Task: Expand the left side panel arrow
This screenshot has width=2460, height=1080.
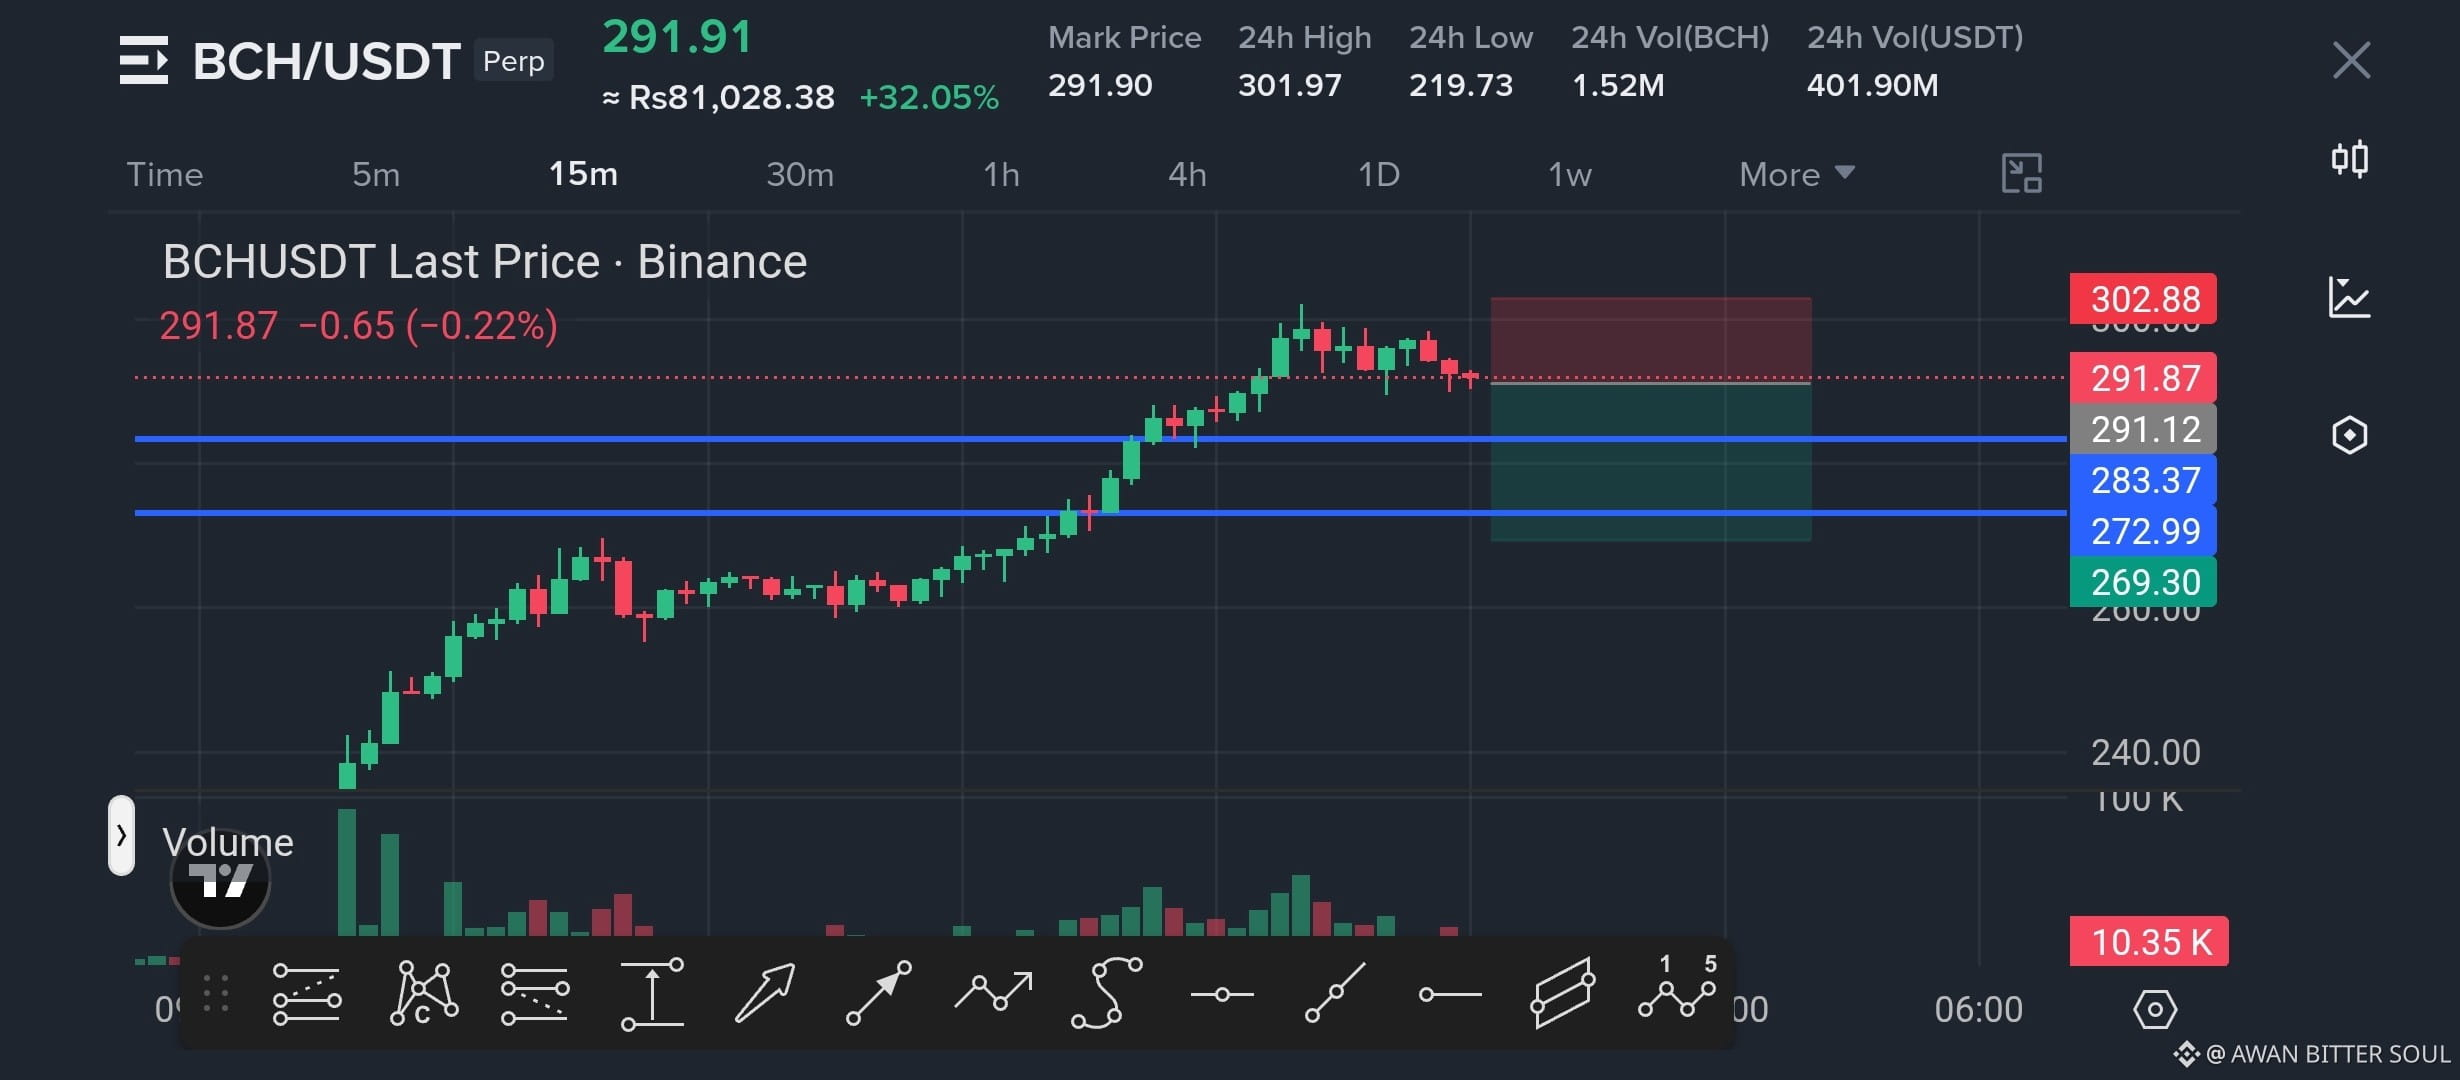Action: (x=121, y=835)
